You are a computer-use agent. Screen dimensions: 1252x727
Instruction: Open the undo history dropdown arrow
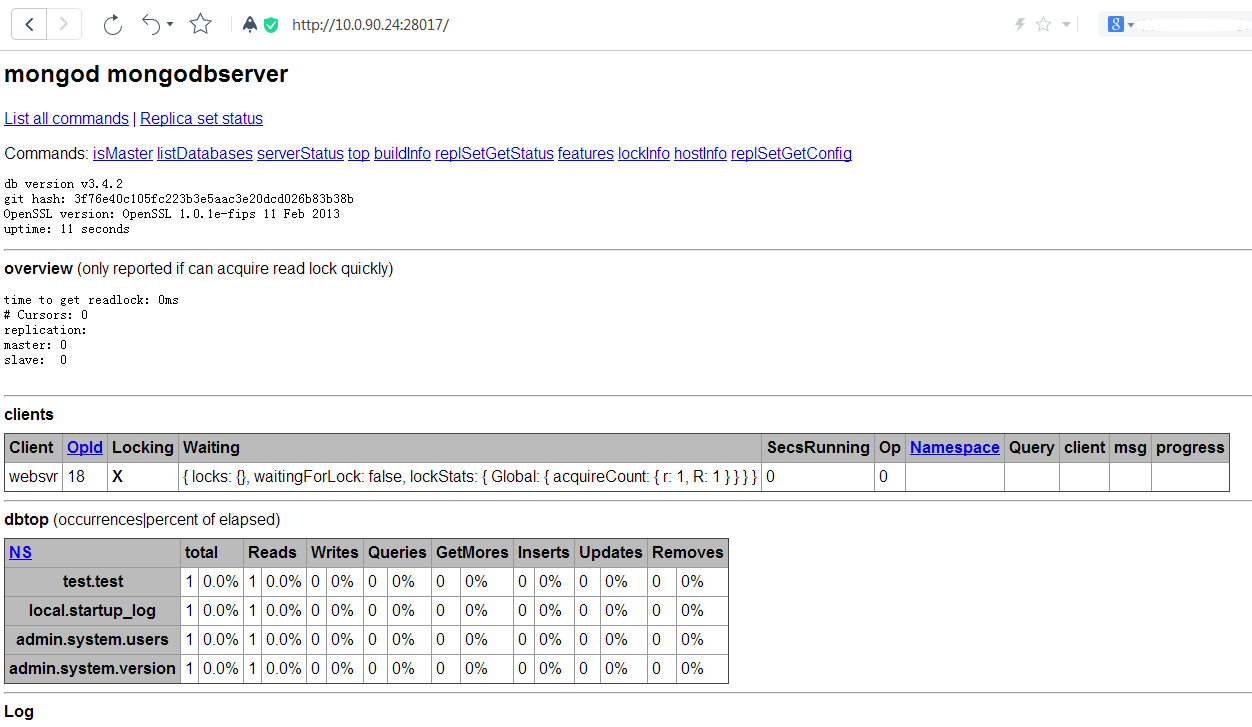(x=170, y=25)
